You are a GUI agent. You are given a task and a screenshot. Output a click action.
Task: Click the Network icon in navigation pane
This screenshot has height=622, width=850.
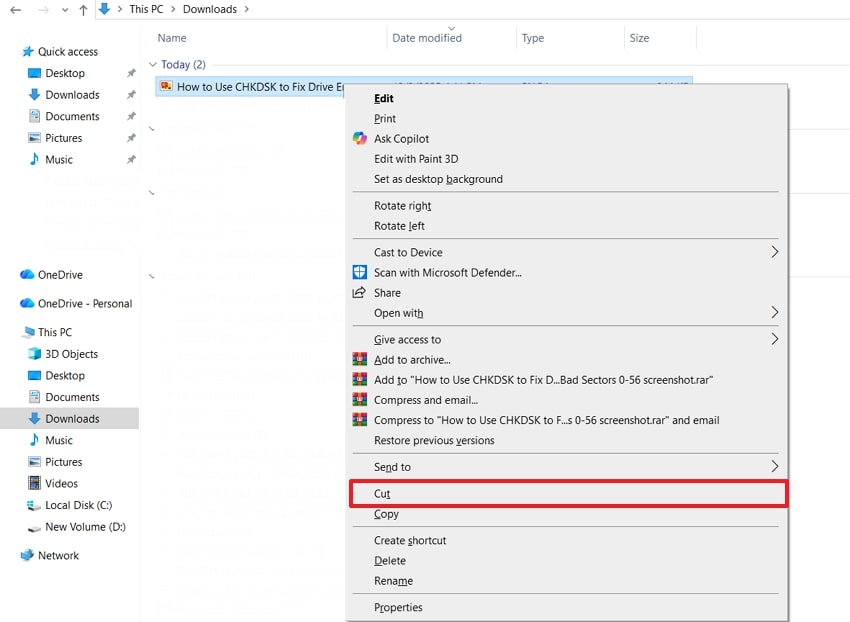(x=28, y=556)
